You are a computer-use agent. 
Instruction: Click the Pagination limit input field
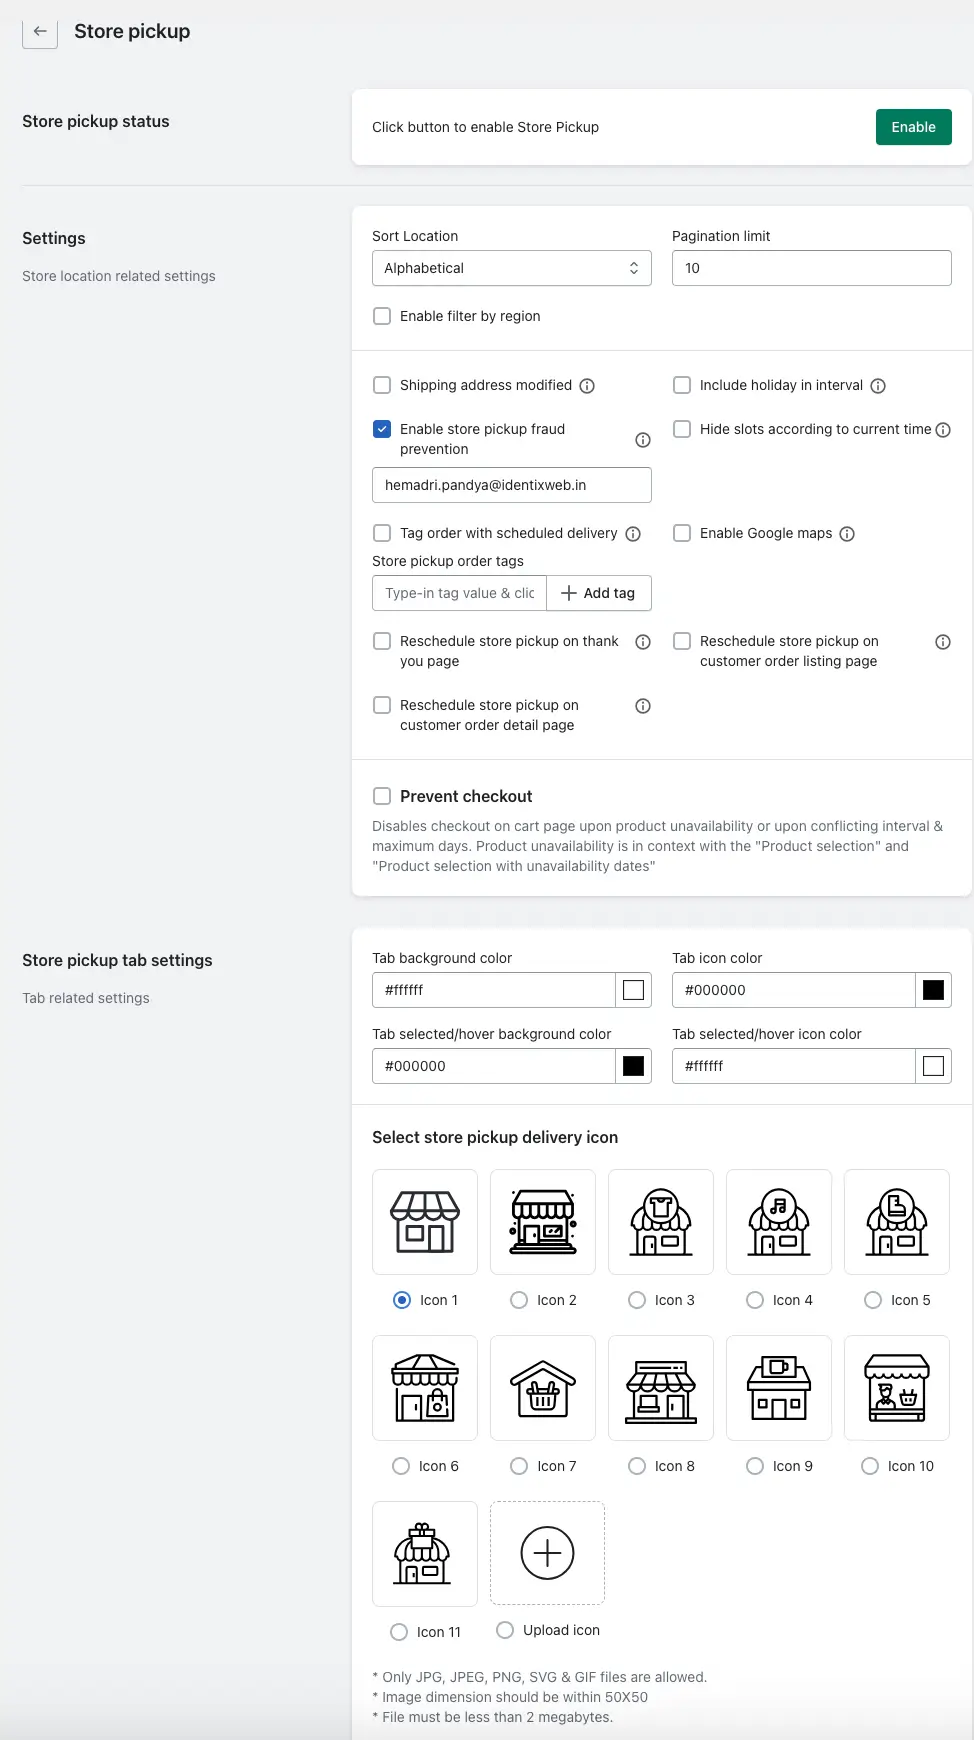pos(812,268)
